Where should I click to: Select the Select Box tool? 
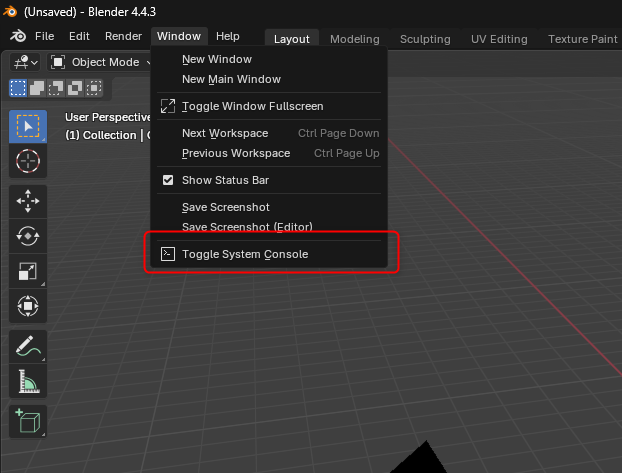[28, 128]
